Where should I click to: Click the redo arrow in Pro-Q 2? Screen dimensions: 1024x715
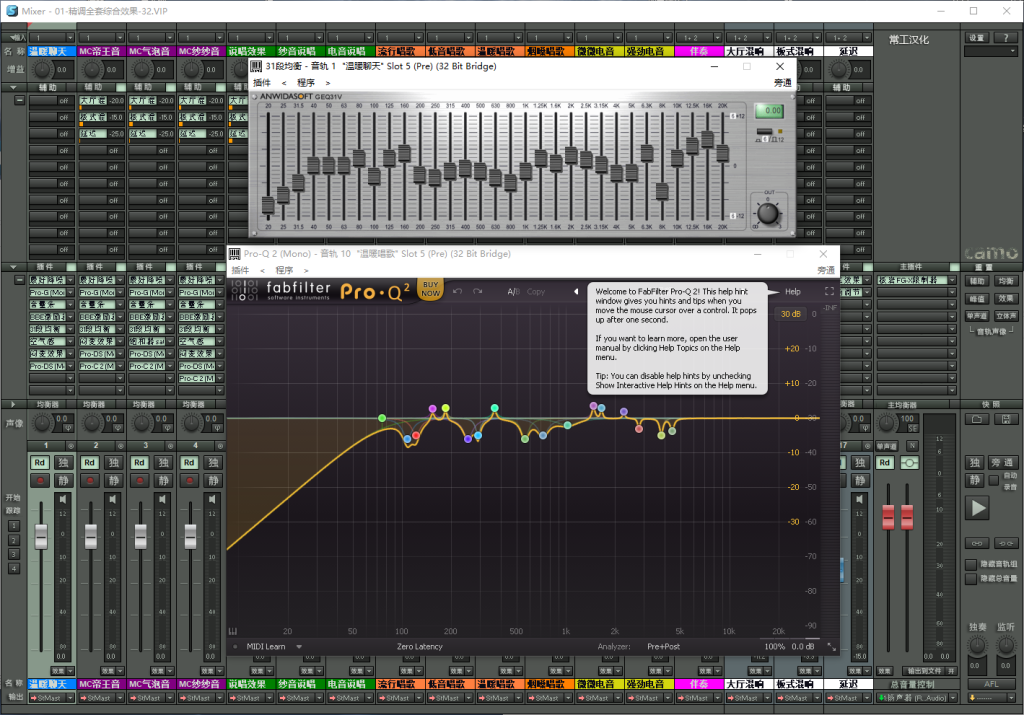[478, 291]
